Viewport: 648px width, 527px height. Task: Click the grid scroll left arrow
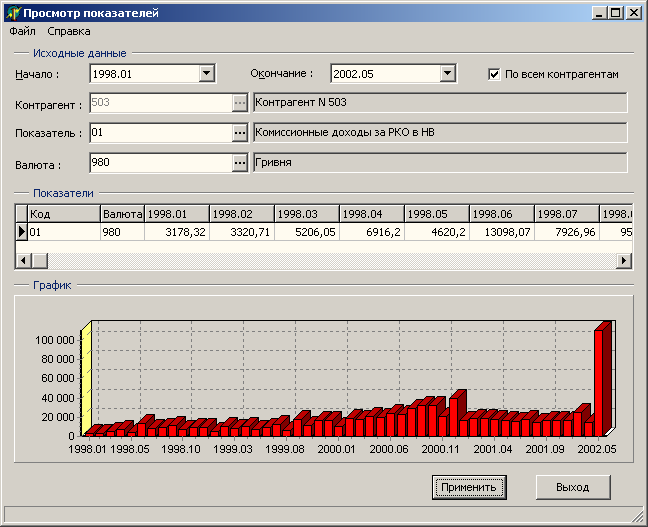(24, 260)
